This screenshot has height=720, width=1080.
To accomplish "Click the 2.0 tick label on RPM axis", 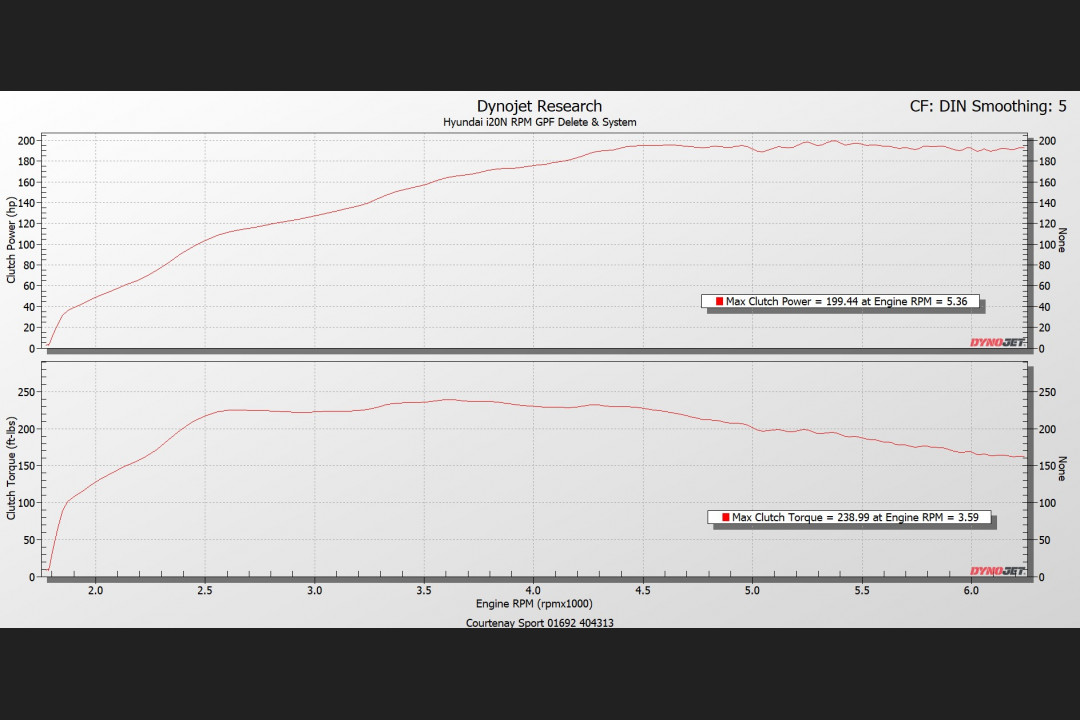I will pyautogui.click(x=96, y=590).
